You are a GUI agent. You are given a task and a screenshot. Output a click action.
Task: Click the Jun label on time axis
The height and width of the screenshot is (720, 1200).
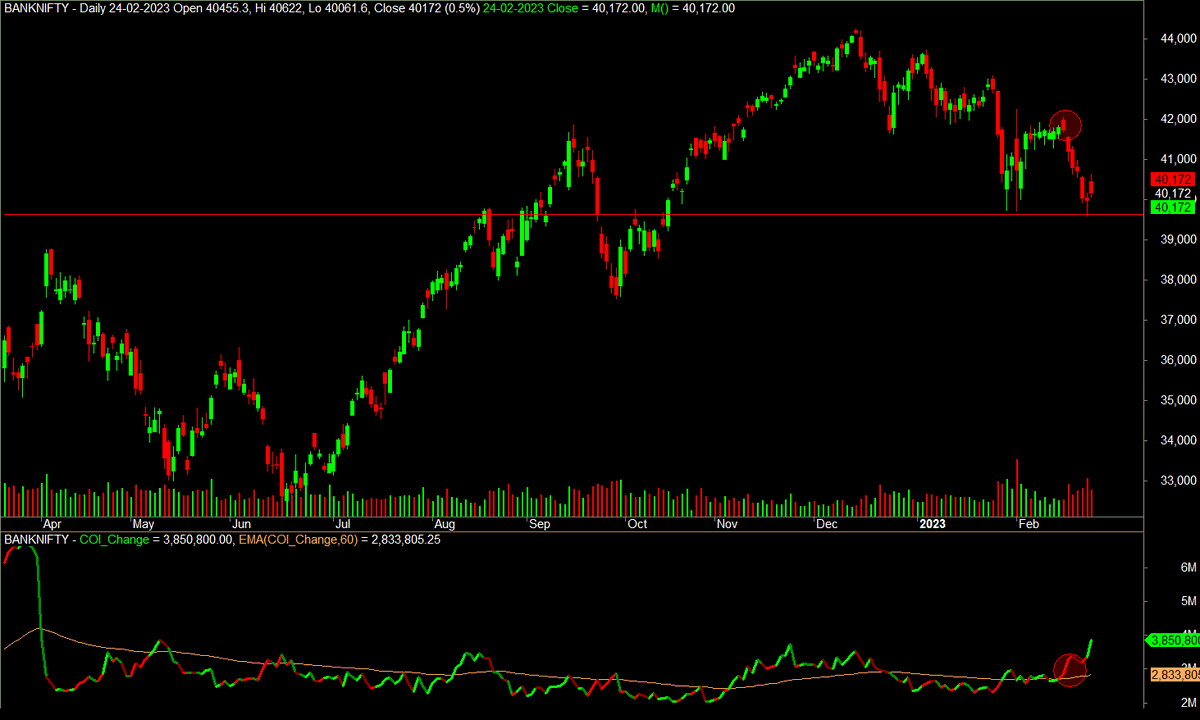click(x=241, y=524)
